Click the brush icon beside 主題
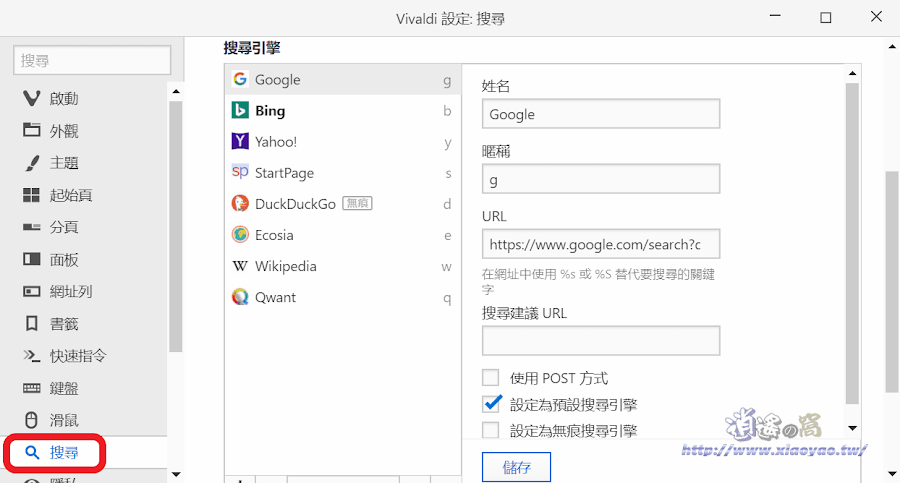 [x=32, y=163]
